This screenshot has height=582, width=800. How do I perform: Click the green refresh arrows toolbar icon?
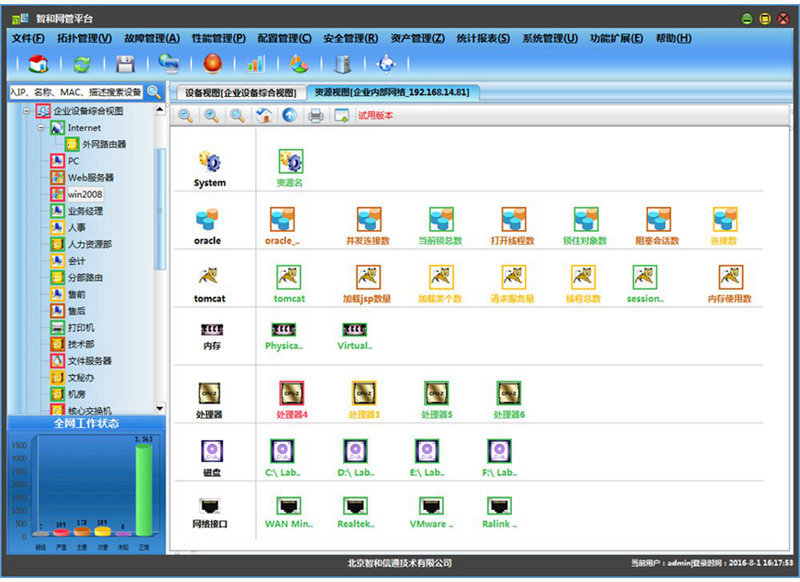[x=82, y=64]
